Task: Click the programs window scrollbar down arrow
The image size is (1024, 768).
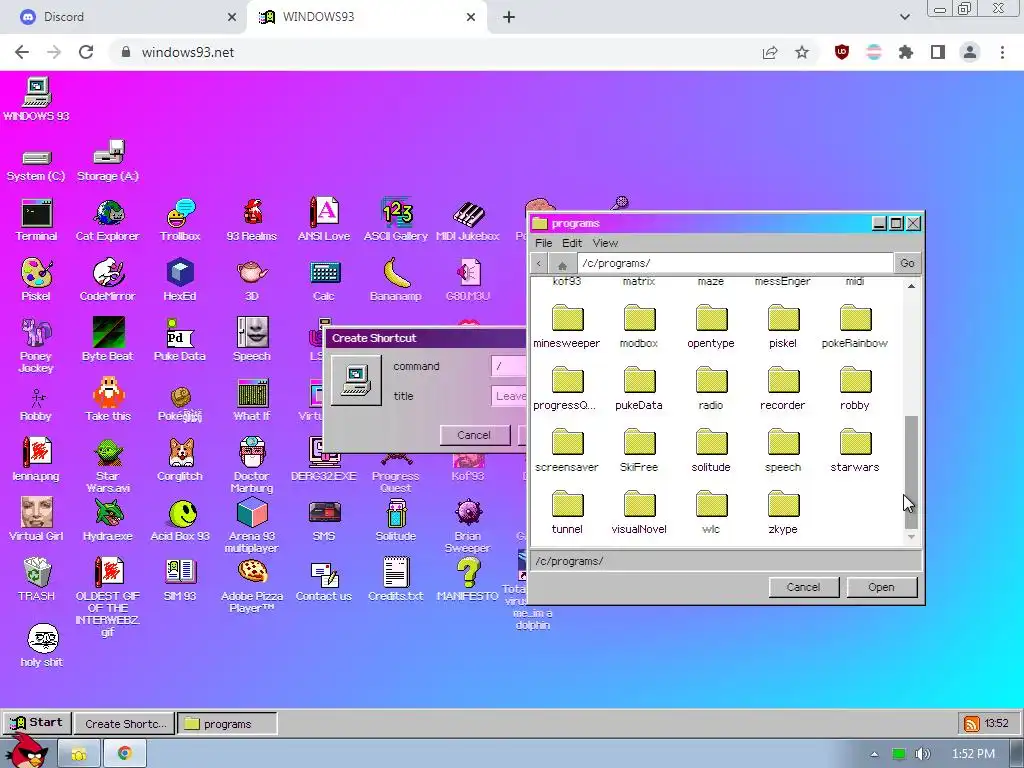Action: pos(911,537)
